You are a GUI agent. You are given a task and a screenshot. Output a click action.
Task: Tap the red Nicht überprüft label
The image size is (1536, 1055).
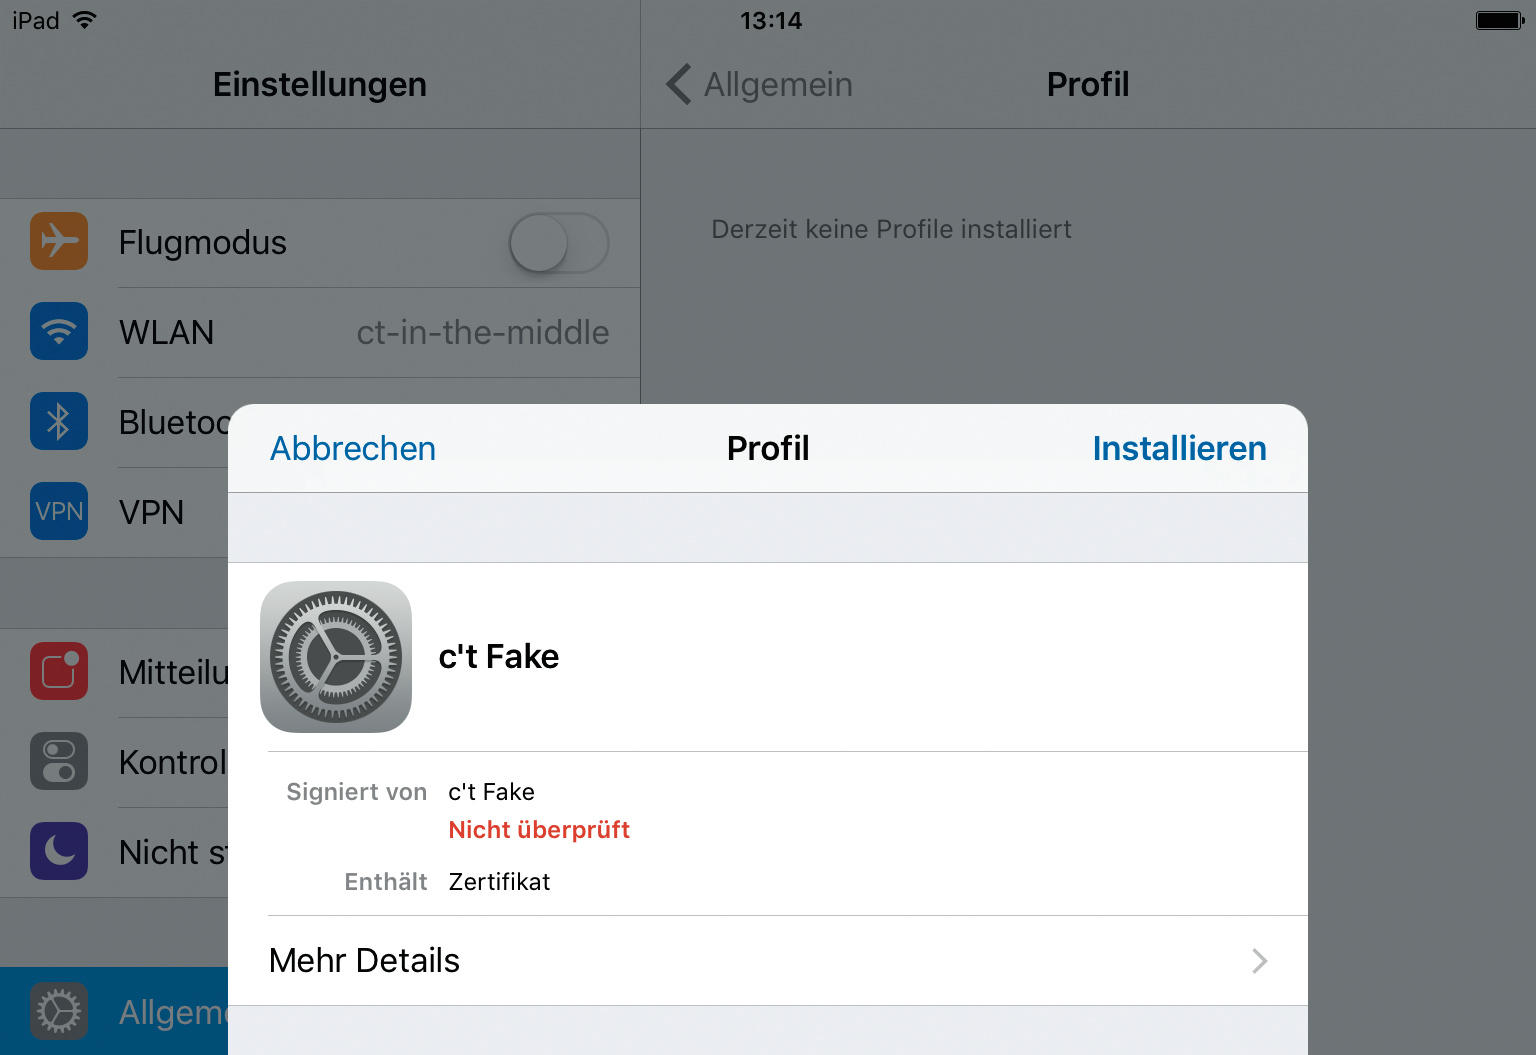[539, 830]
